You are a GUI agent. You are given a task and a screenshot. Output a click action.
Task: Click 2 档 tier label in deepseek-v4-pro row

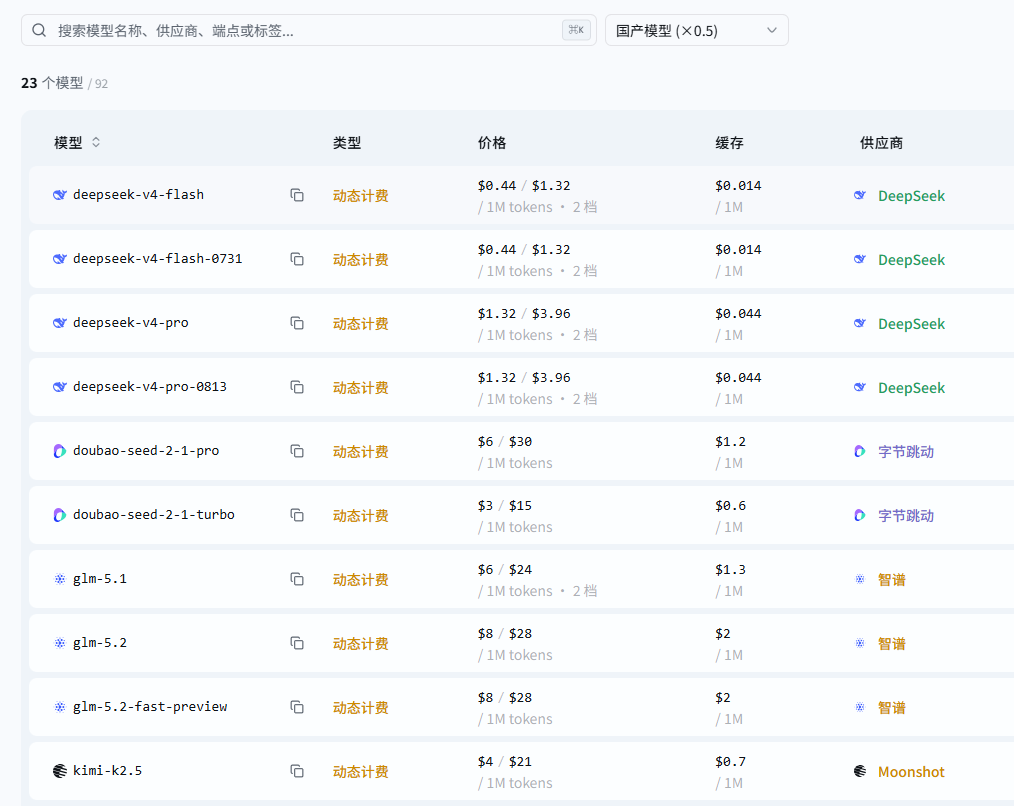[x=585, y=335]
